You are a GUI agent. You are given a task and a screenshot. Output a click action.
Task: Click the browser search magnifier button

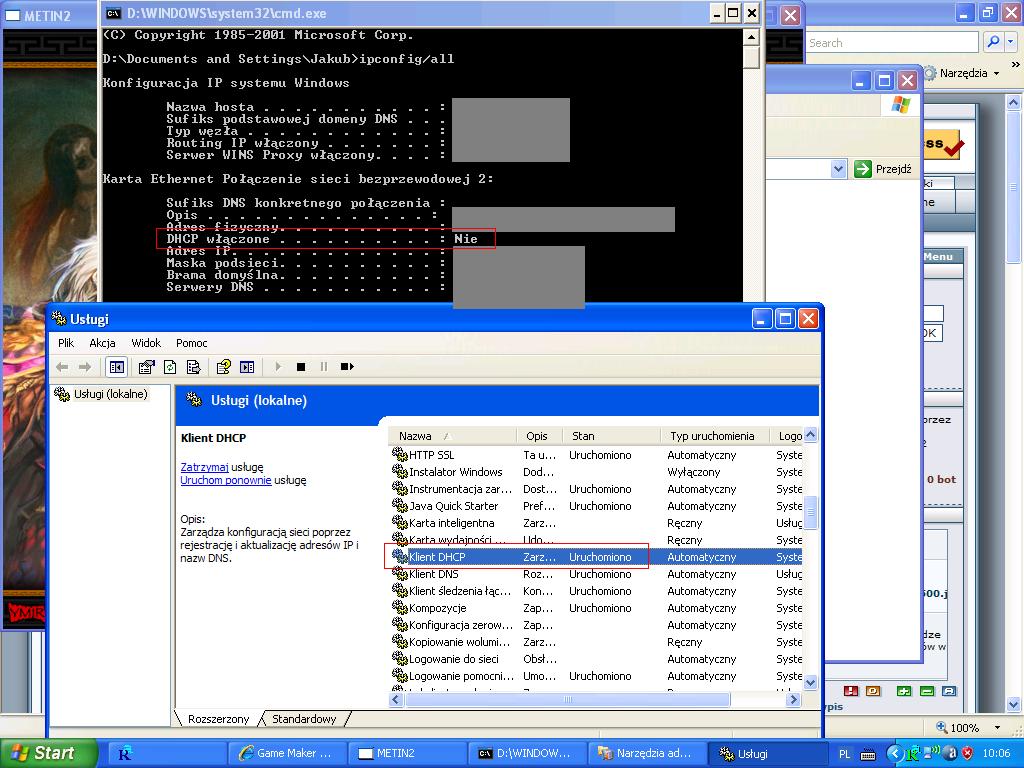[x=993, y=42]
